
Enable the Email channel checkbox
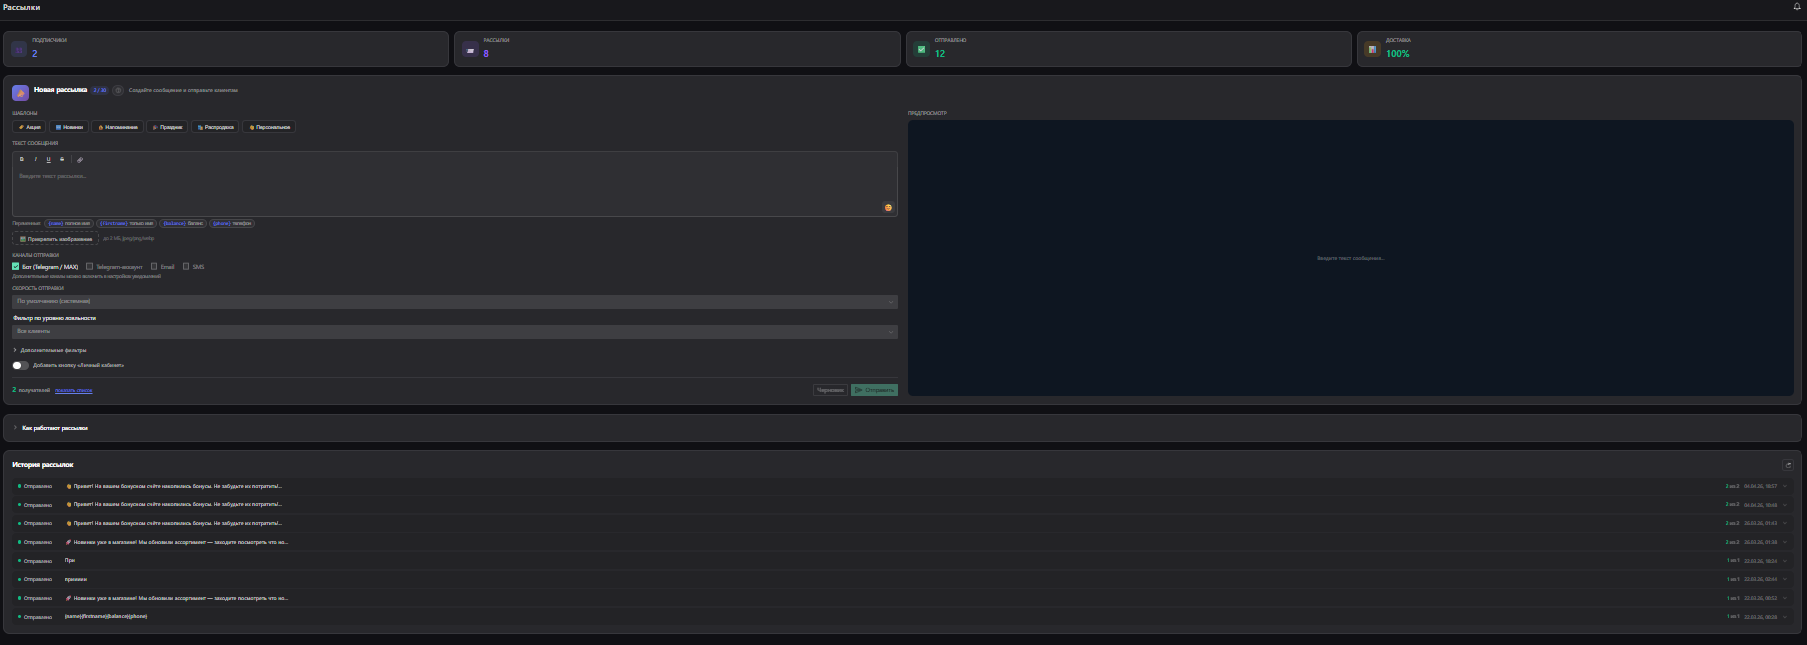[x=154, y=267]
